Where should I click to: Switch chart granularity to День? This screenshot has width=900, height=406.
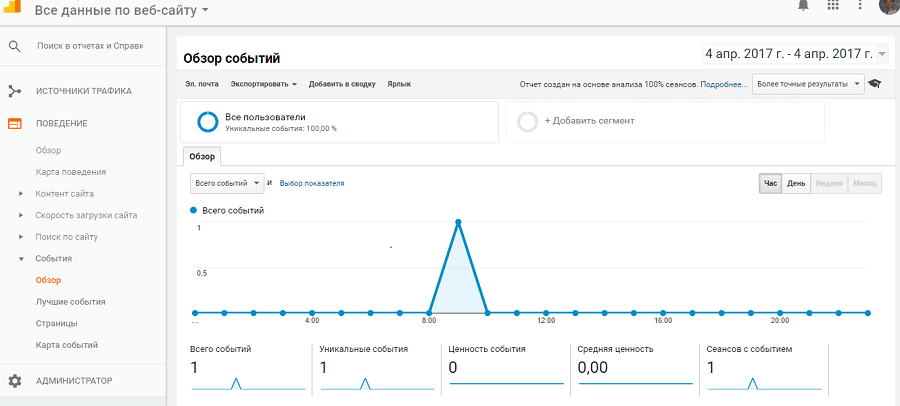click(796, 184)
